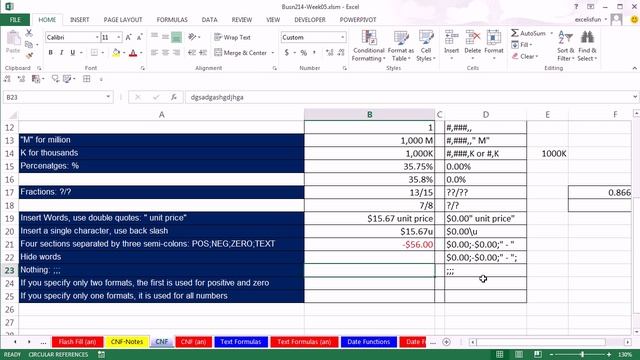Switch to Page Layout view icon
This screenshot has width=640, height=360.
[x=519, y=354]
